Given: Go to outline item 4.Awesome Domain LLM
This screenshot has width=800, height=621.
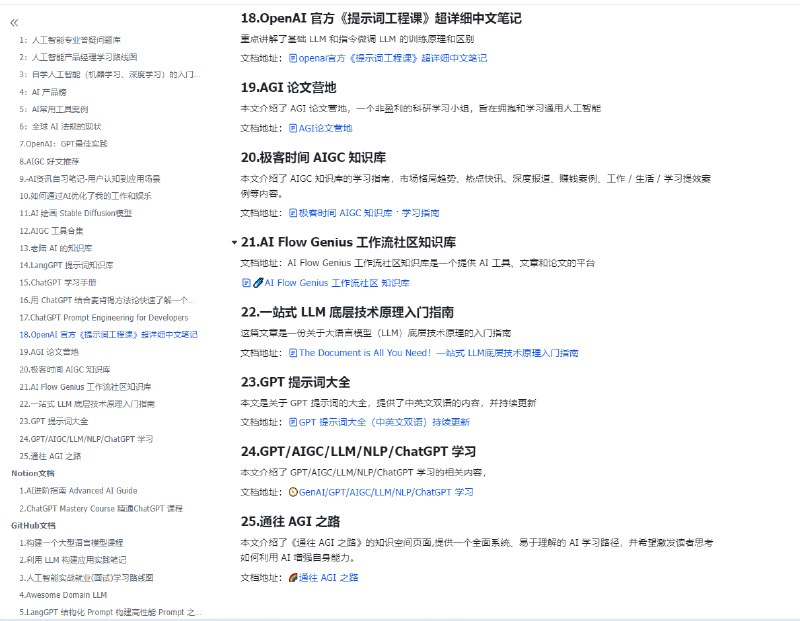Looking at the screenshot, I should 63,595.
